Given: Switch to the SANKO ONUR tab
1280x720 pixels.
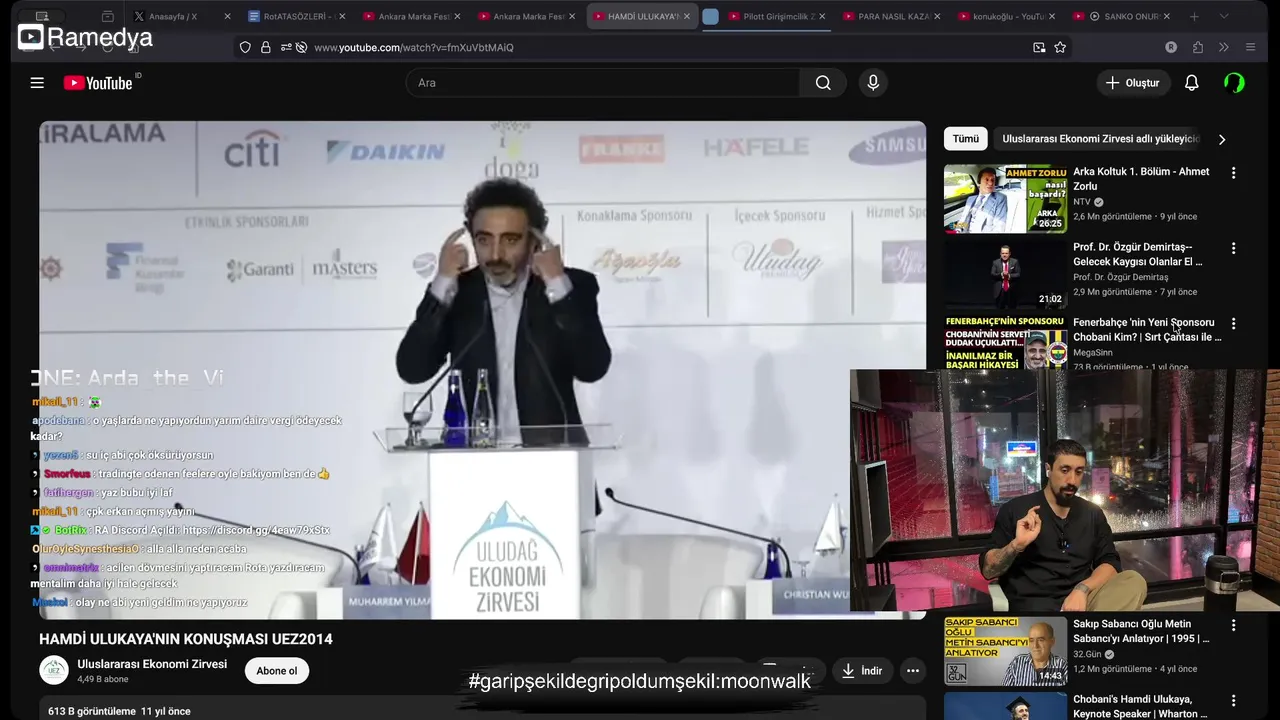Looking at the screenshot, I should pyautogui.click(x=1120, y=16).
